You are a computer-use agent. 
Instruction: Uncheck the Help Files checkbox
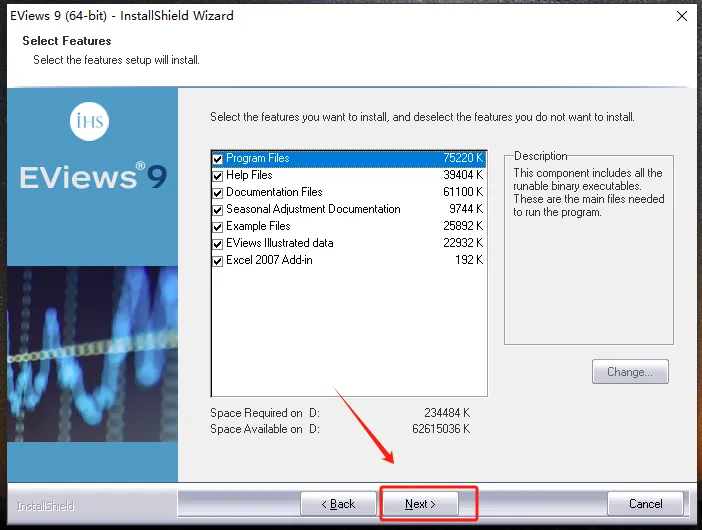(x=218, y=176)
